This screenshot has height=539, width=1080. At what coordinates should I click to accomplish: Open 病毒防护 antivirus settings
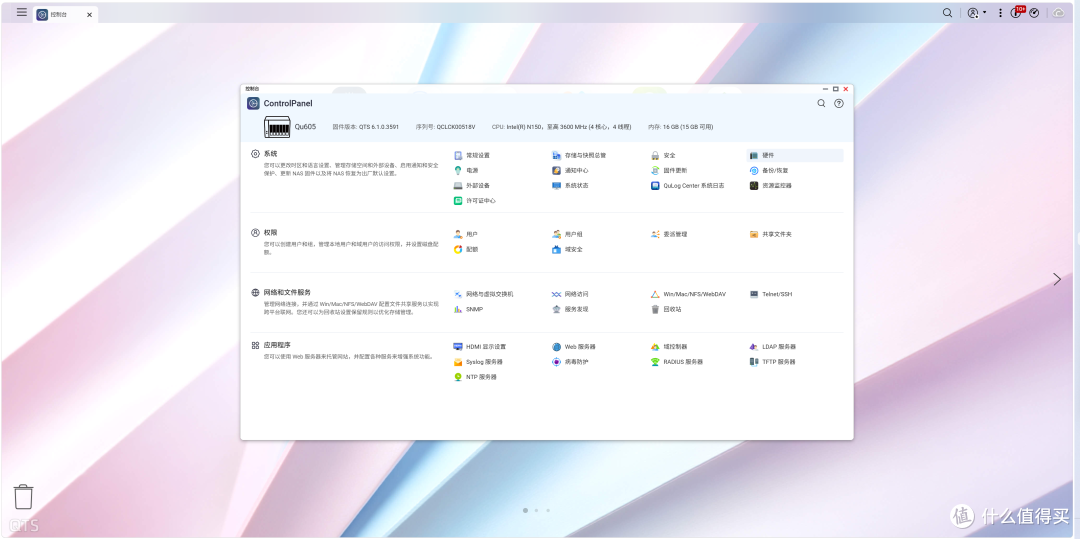[570, 361]
